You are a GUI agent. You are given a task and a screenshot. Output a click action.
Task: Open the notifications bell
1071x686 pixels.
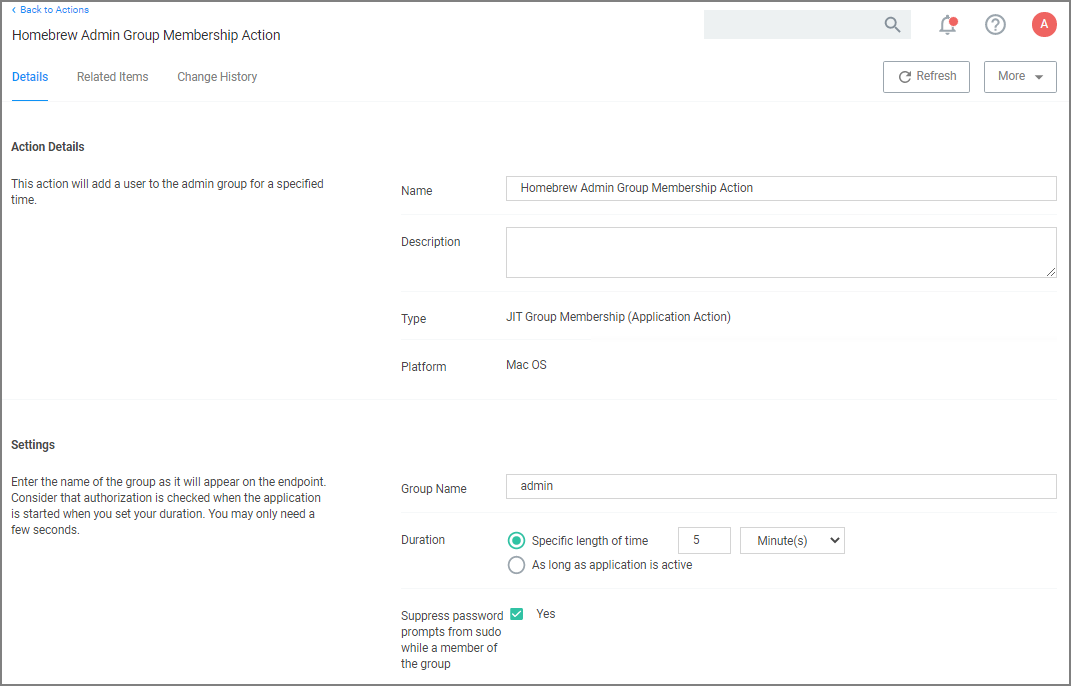click(x=947, y=25)
